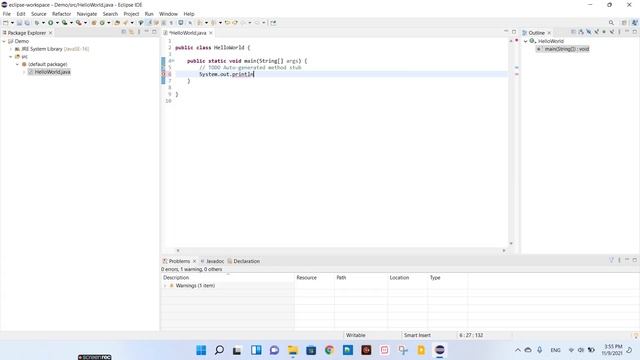Close the Problems tab
Screen dimensions: 640x360
(194, 261)
